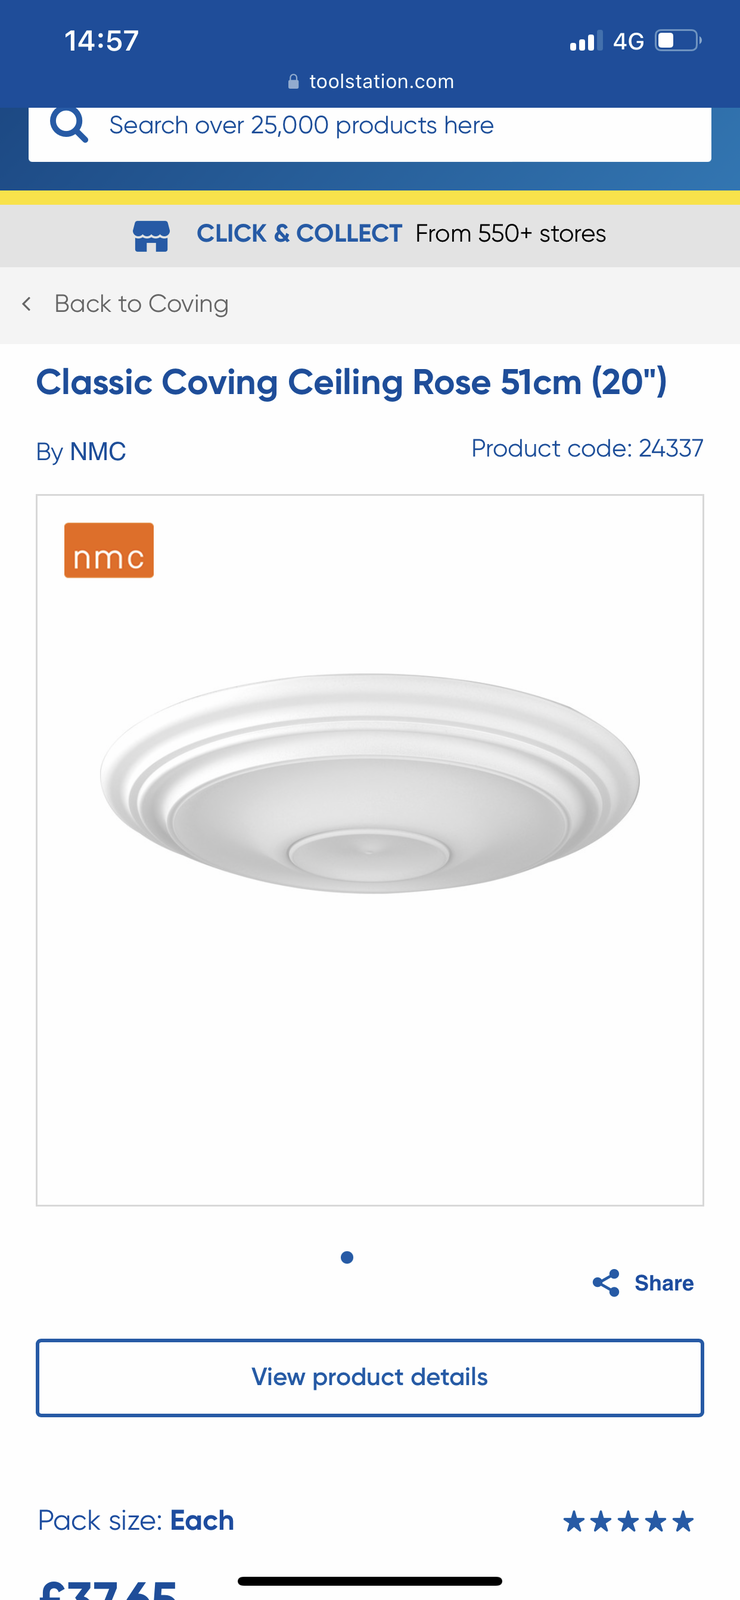Open the five-star rating reviews

point(628,1522)
